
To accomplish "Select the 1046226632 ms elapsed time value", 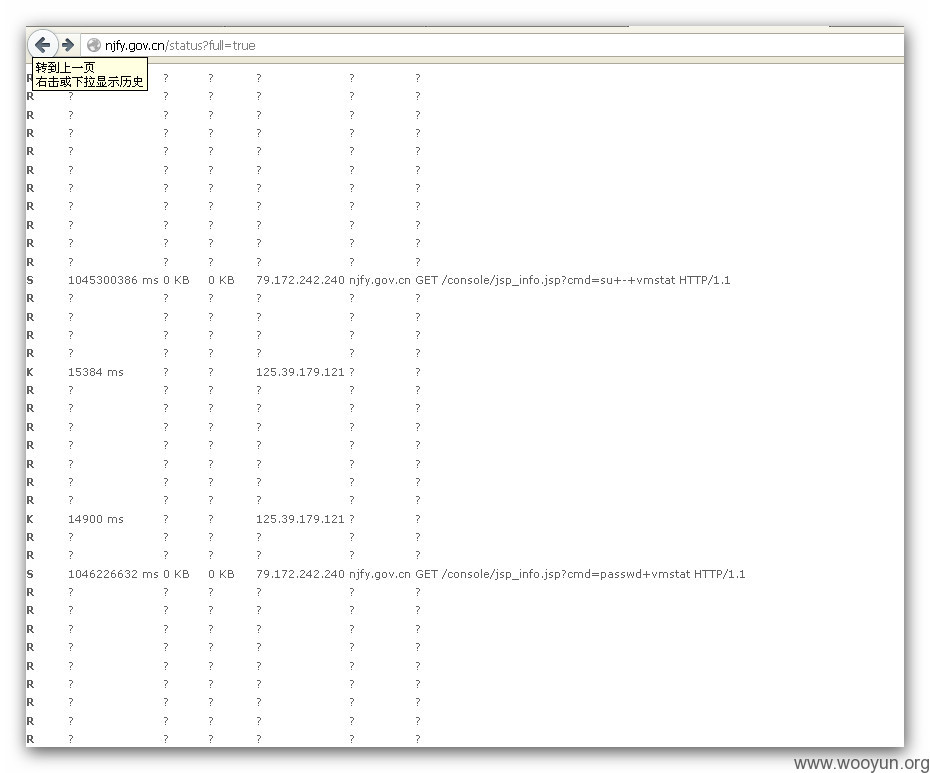I will click(113, 574).
